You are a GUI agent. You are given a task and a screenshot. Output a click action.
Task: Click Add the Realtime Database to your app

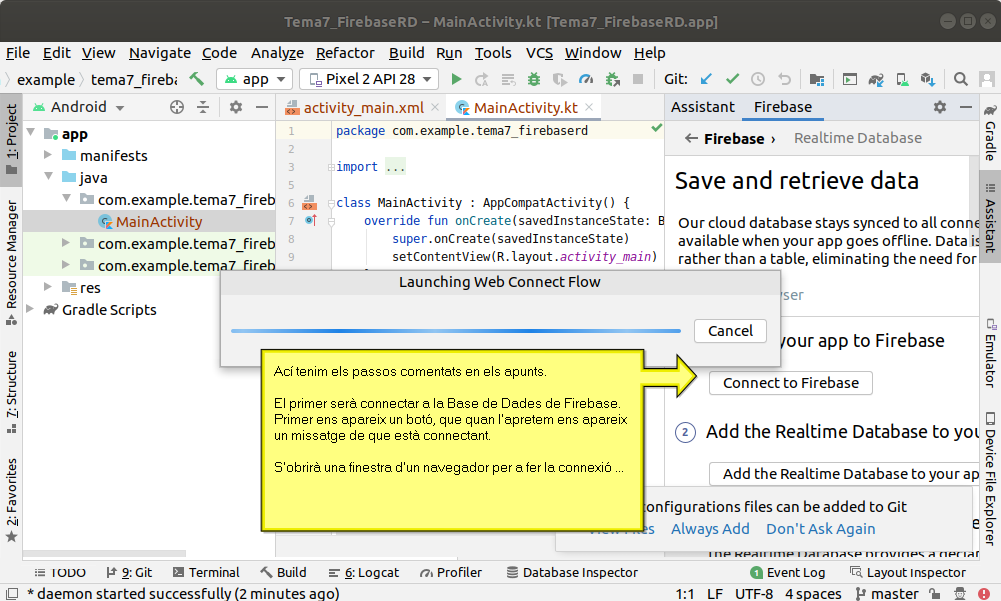coord(844,473)
